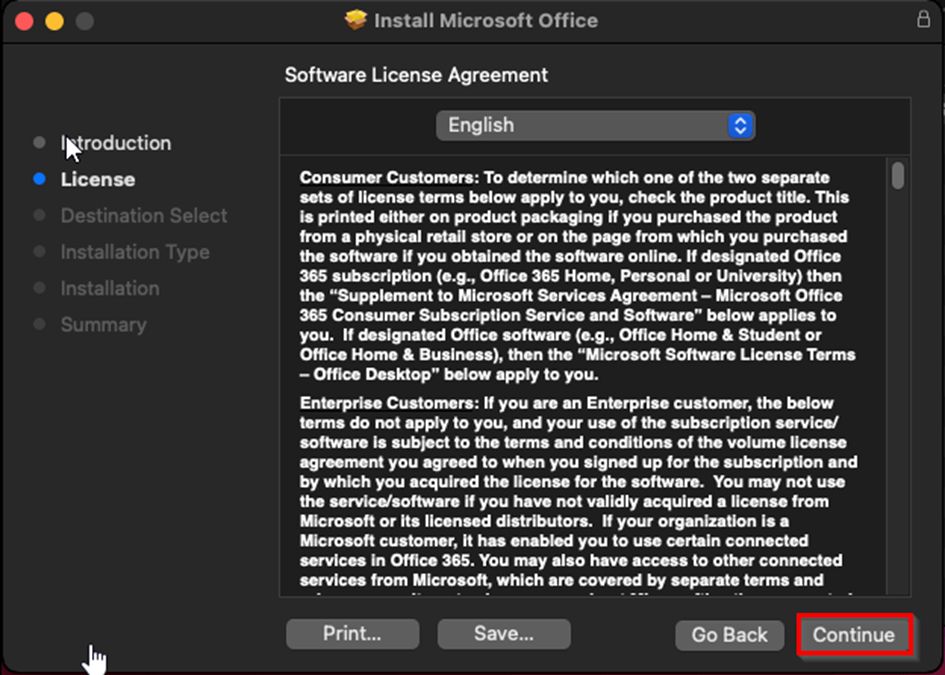The image size is (945, 675).
Task: Click the blue License step bullet
Action: pos(40,179)
